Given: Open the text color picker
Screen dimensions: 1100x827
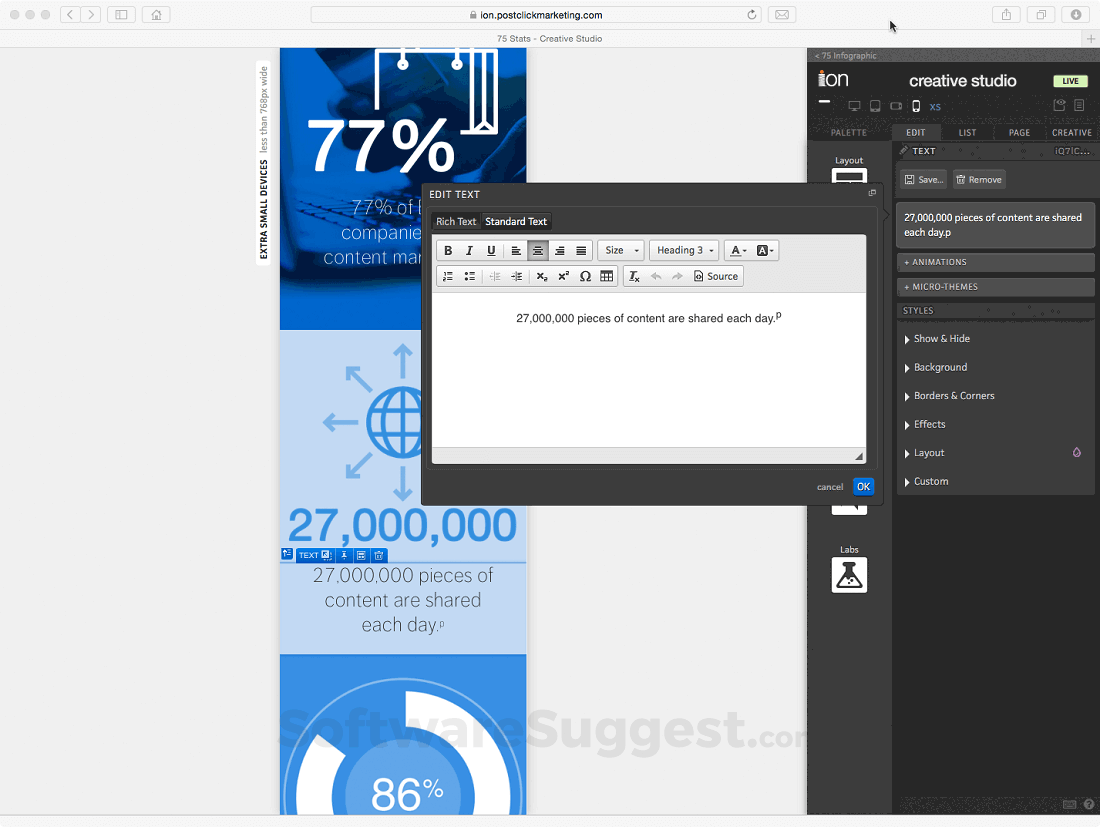Looking at the screenshot, I should (x=738, y=251).
